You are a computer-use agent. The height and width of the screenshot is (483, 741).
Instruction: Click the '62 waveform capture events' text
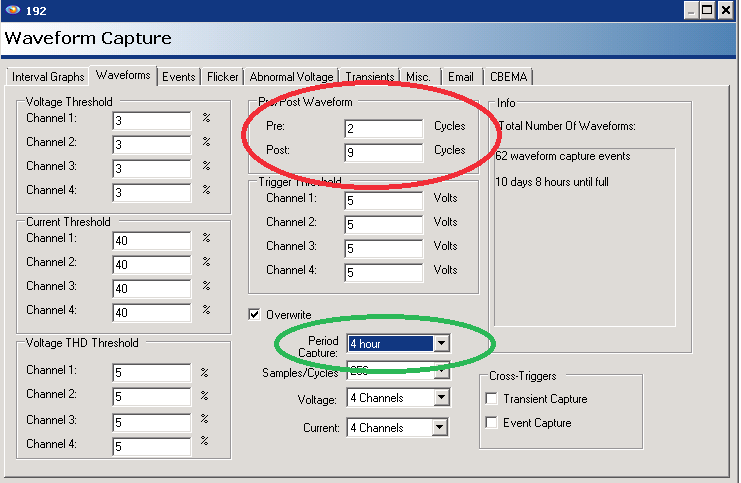pyautogui.click(x=562, y=156)
